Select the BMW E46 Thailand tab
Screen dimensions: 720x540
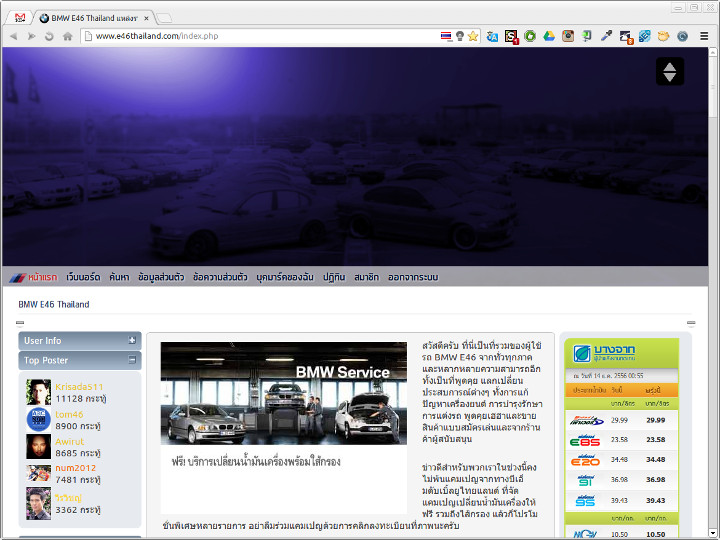94,18
